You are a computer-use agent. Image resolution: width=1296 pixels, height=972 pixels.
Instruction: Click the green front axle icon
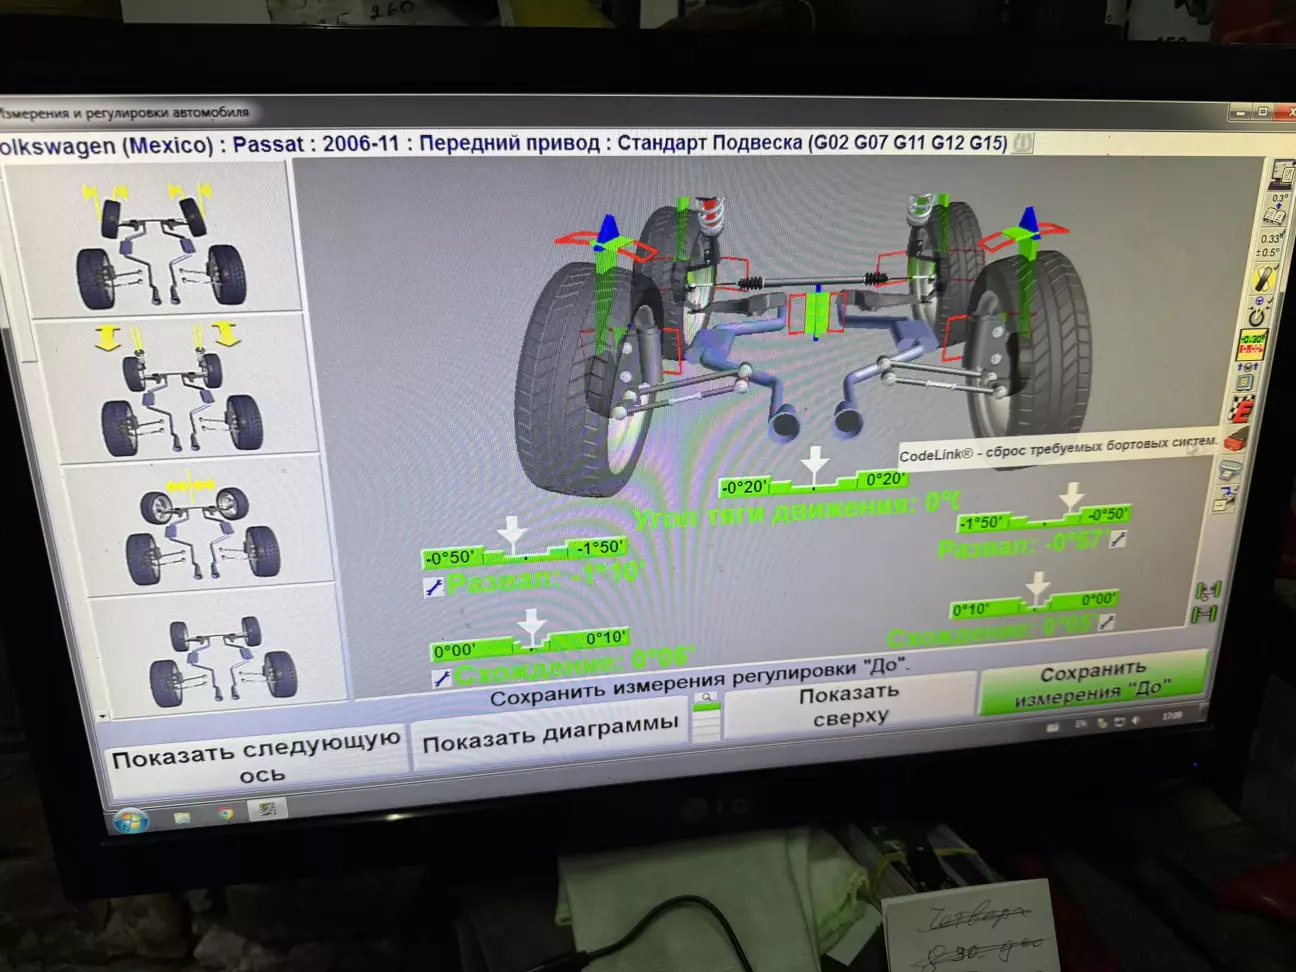point(1206,590)
